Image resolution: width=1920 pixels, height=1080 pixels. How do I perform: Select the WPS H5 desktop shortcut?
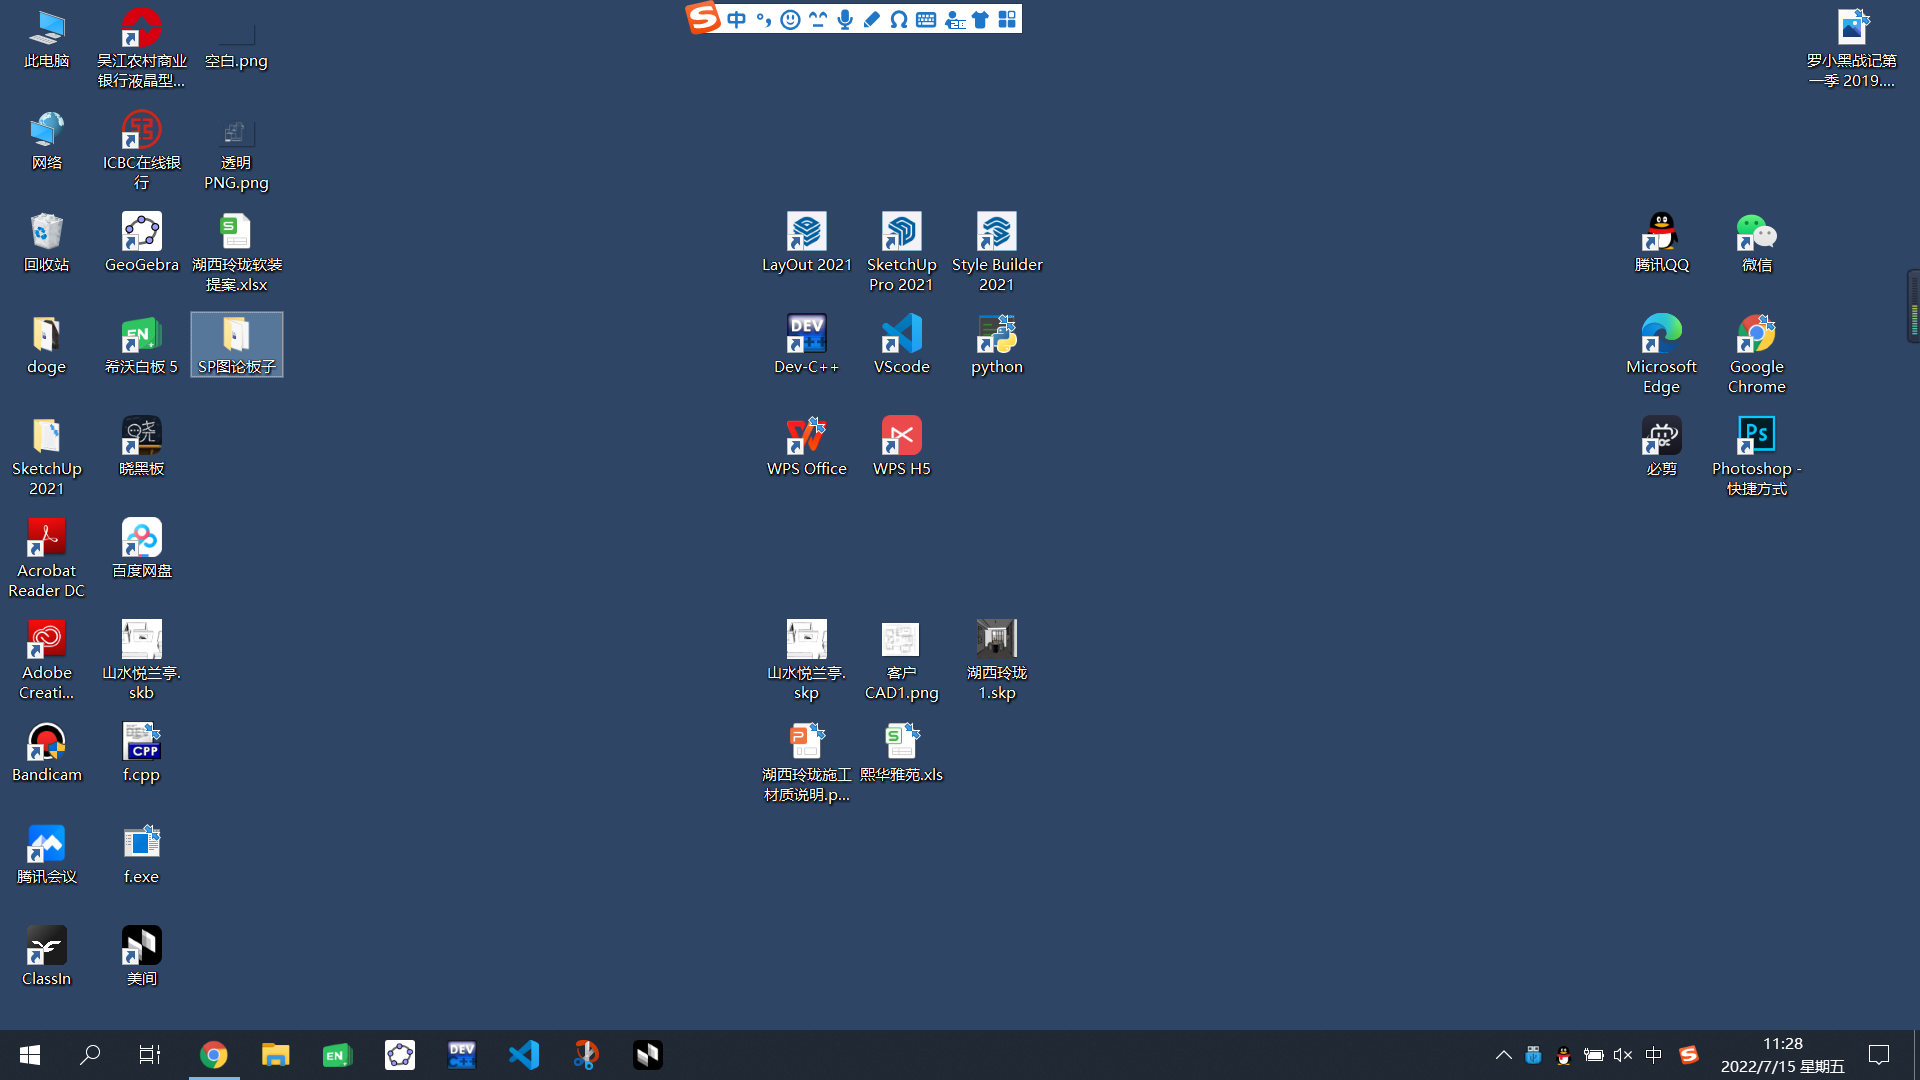pyautogui.click(x=901, y=448)
